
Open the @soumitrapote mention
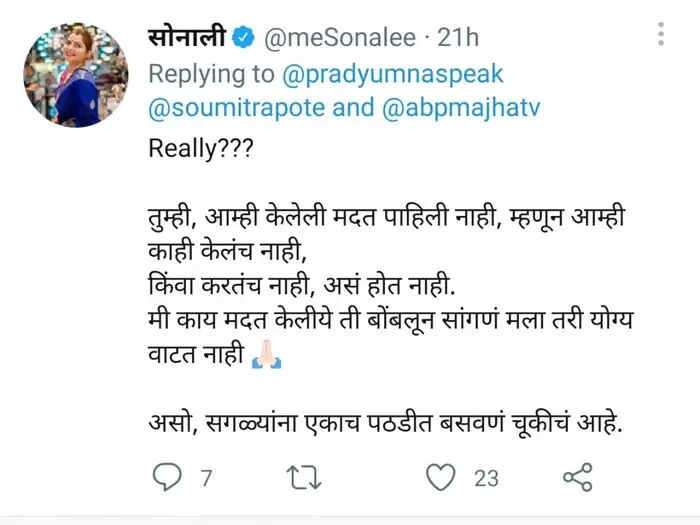tap(234, 106)
